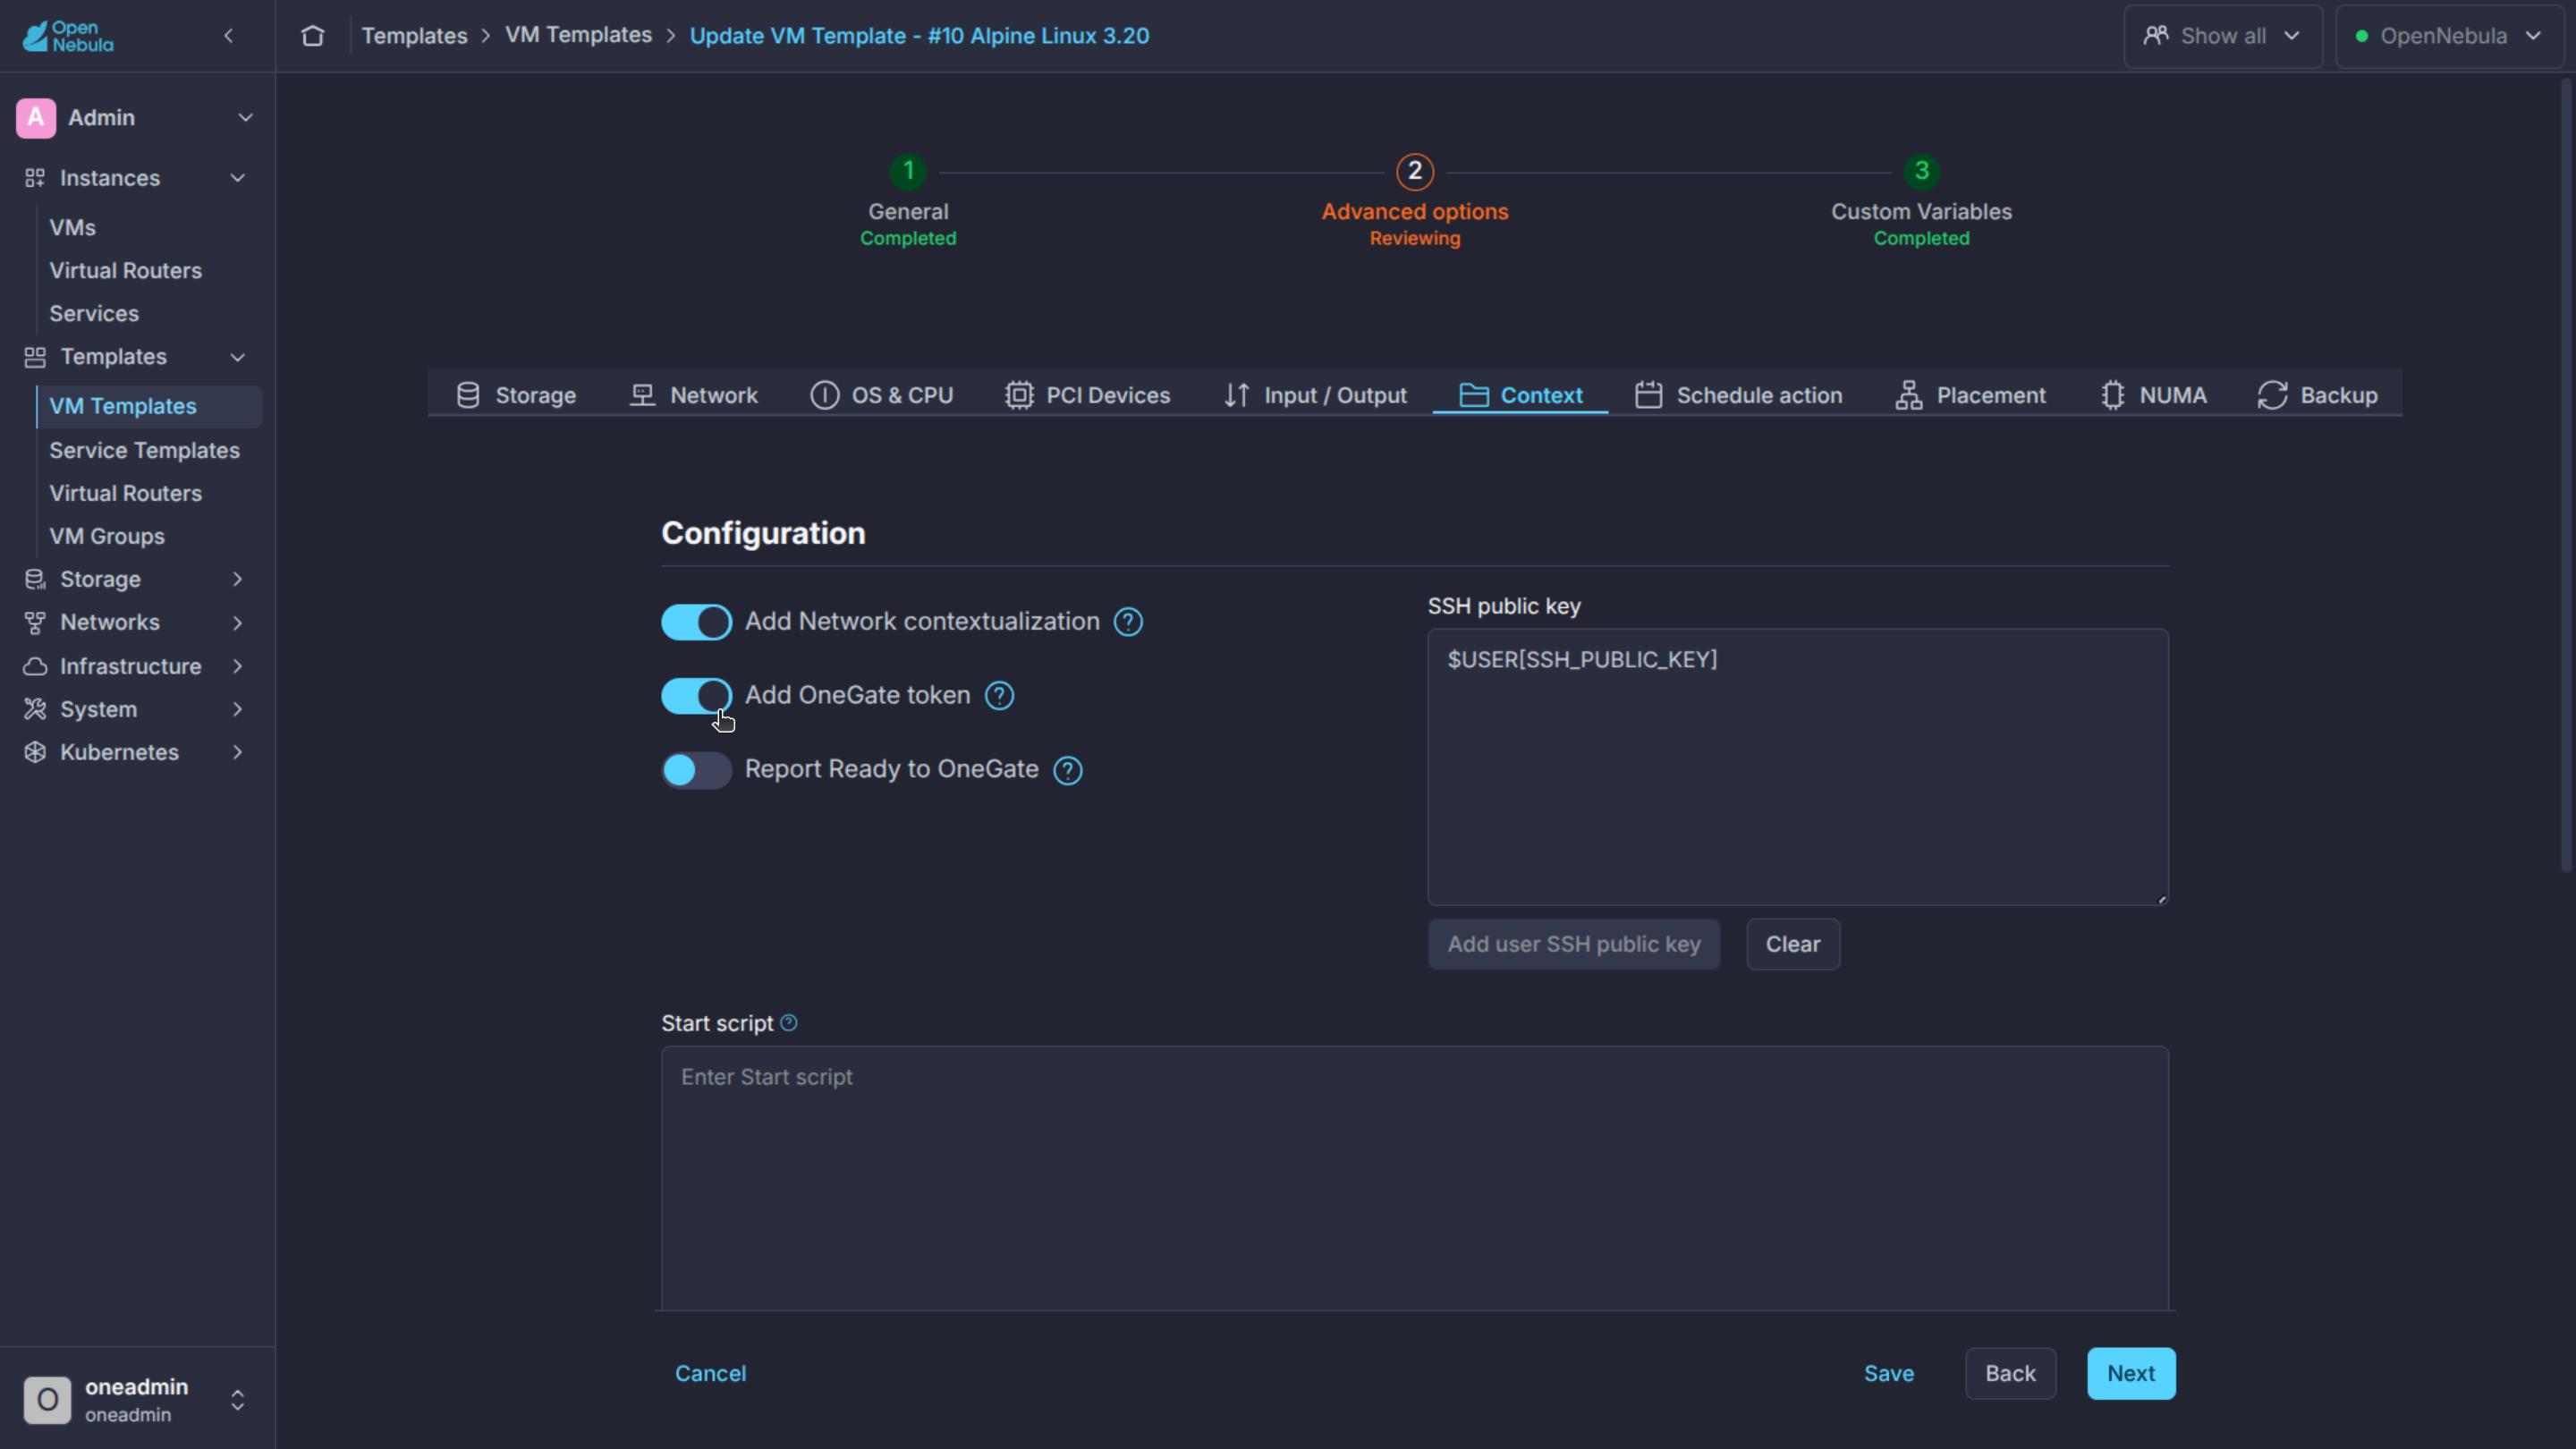This screenshot has width=2576, height=1449.
Task: Click the Infrastructure cloud icon
Action: [x=35, y=666]
